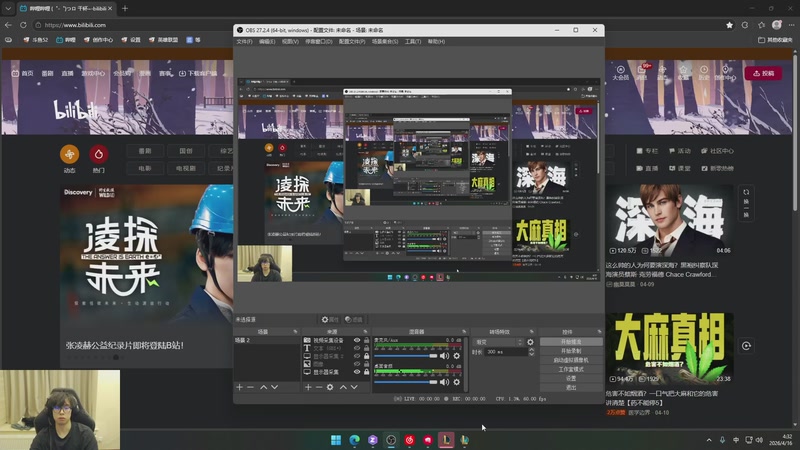The width and height of the screenshot is (800, 450).
Task: Move scene up in OBS scenes panel
Action: click(263, 387)
